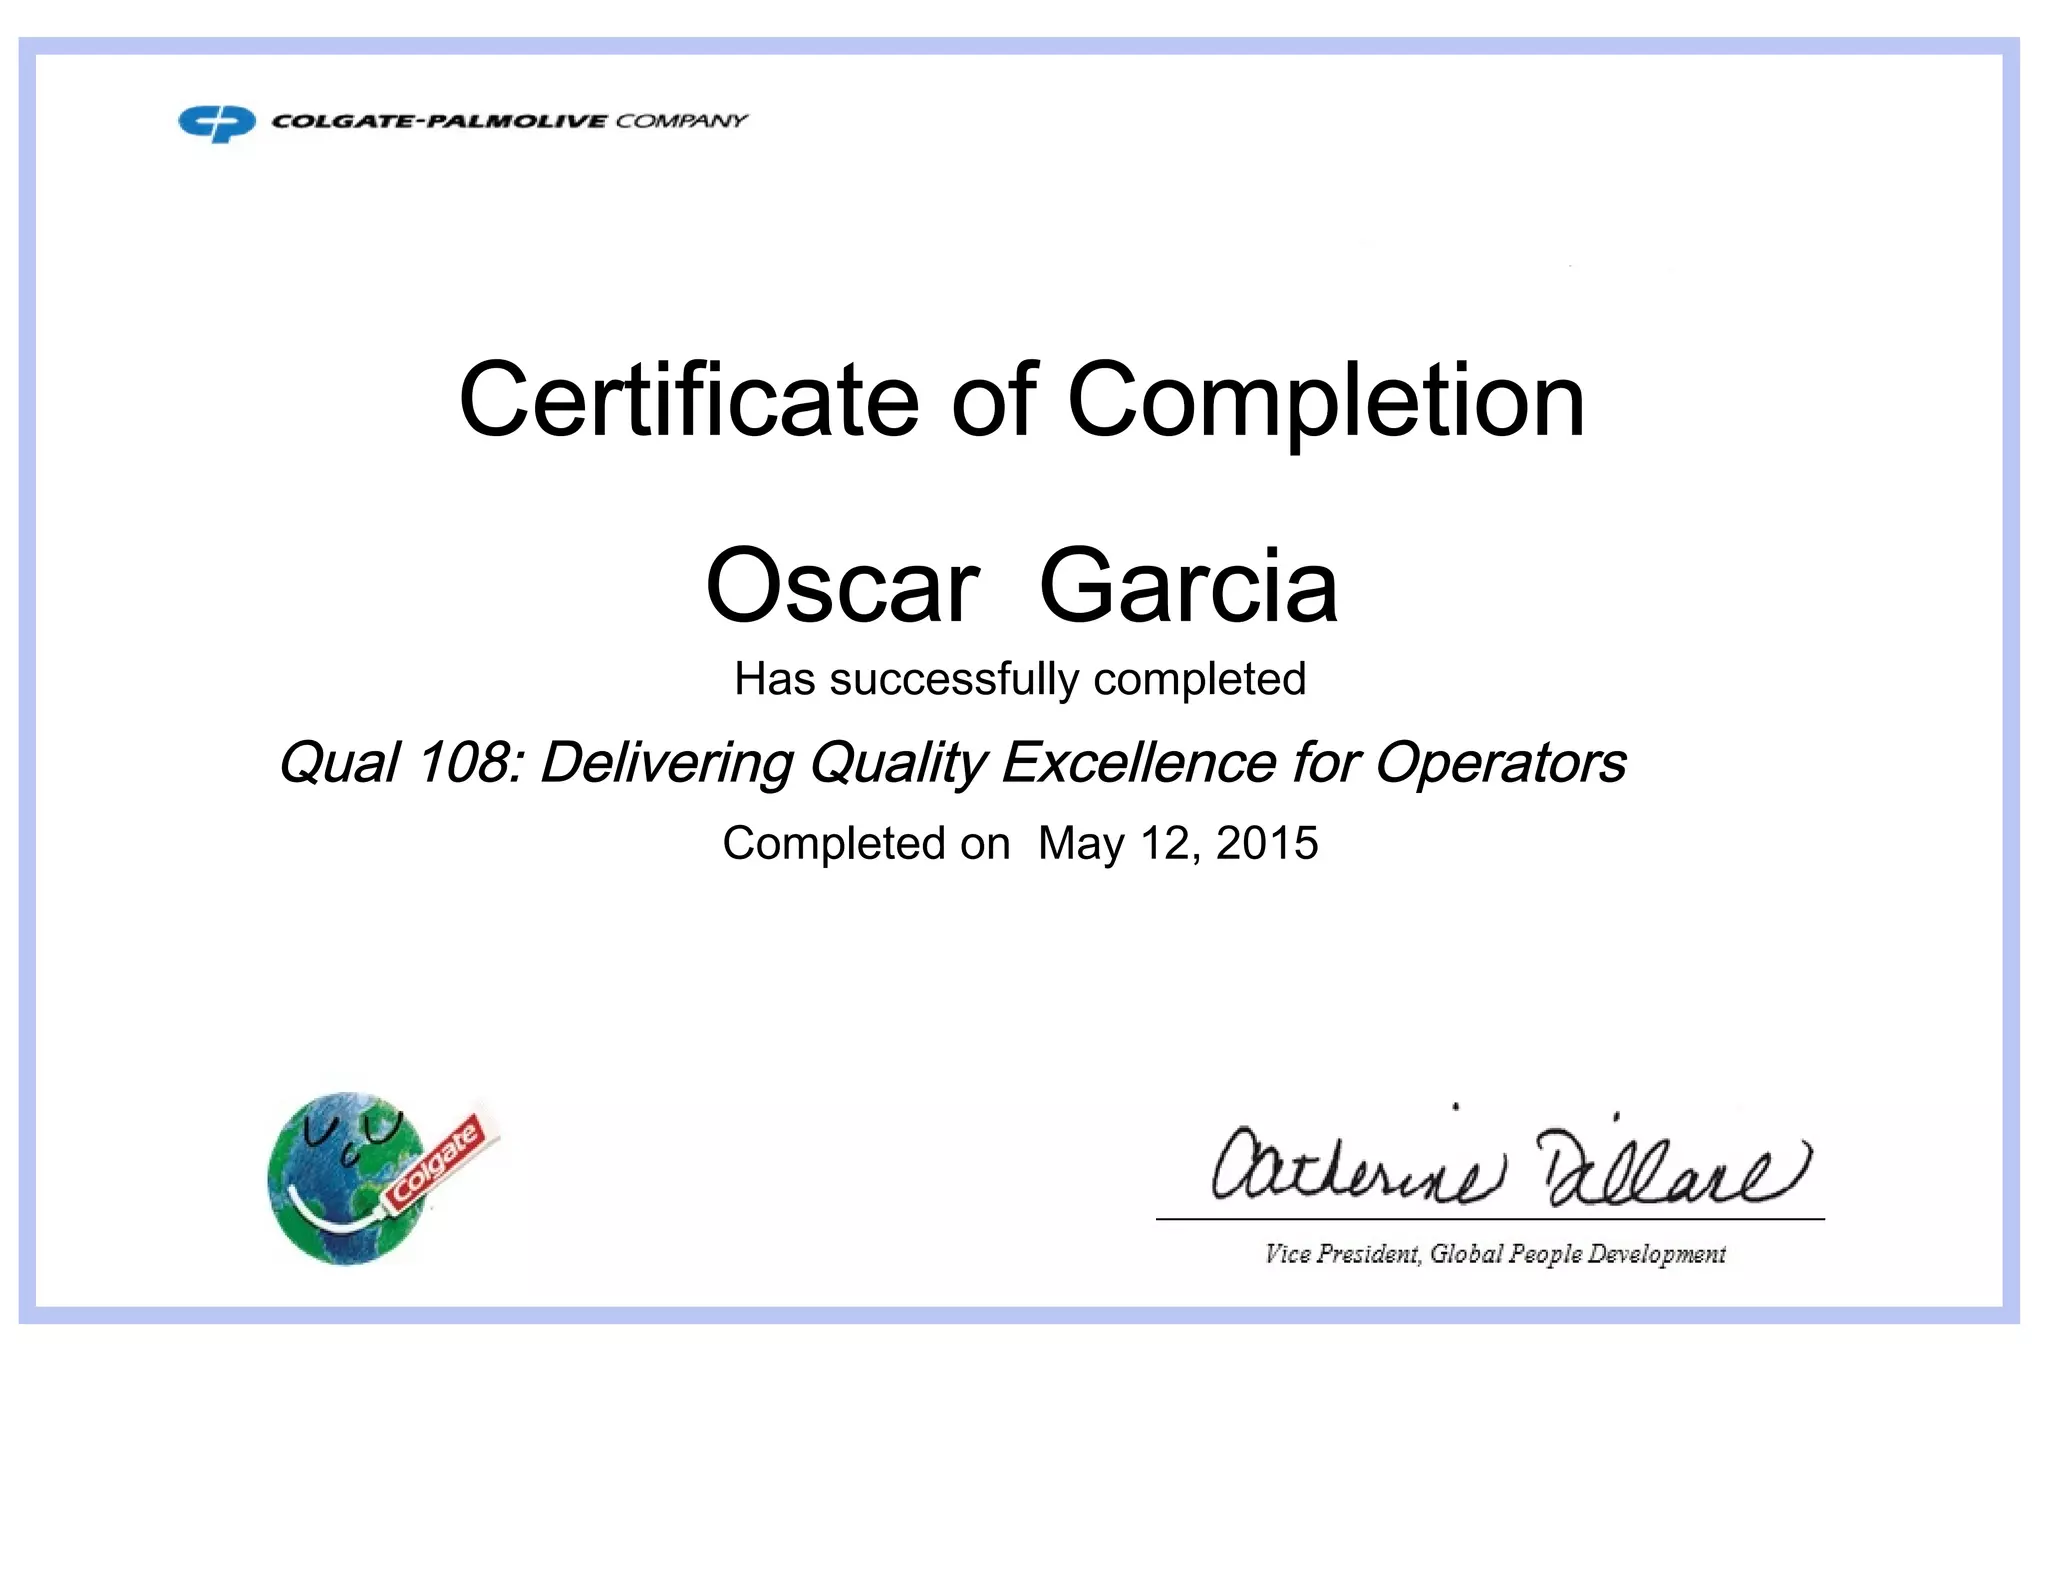Click the Completed on May 12, 2015 line
Image resolution: width=2048 pixels, height=1582 pixels.
(x=1020, y=843)
